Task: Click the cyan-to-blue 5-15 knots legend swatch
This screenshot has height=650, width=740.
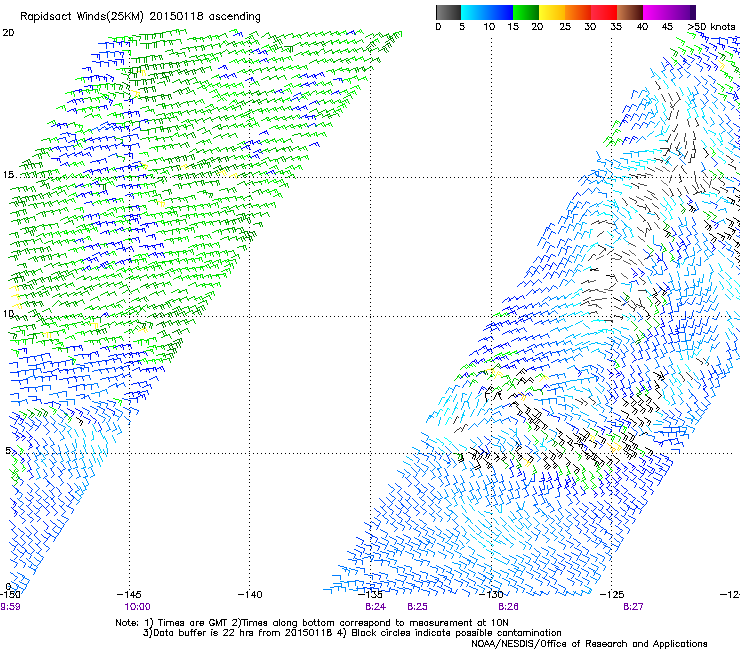Action: coord(487,12)
